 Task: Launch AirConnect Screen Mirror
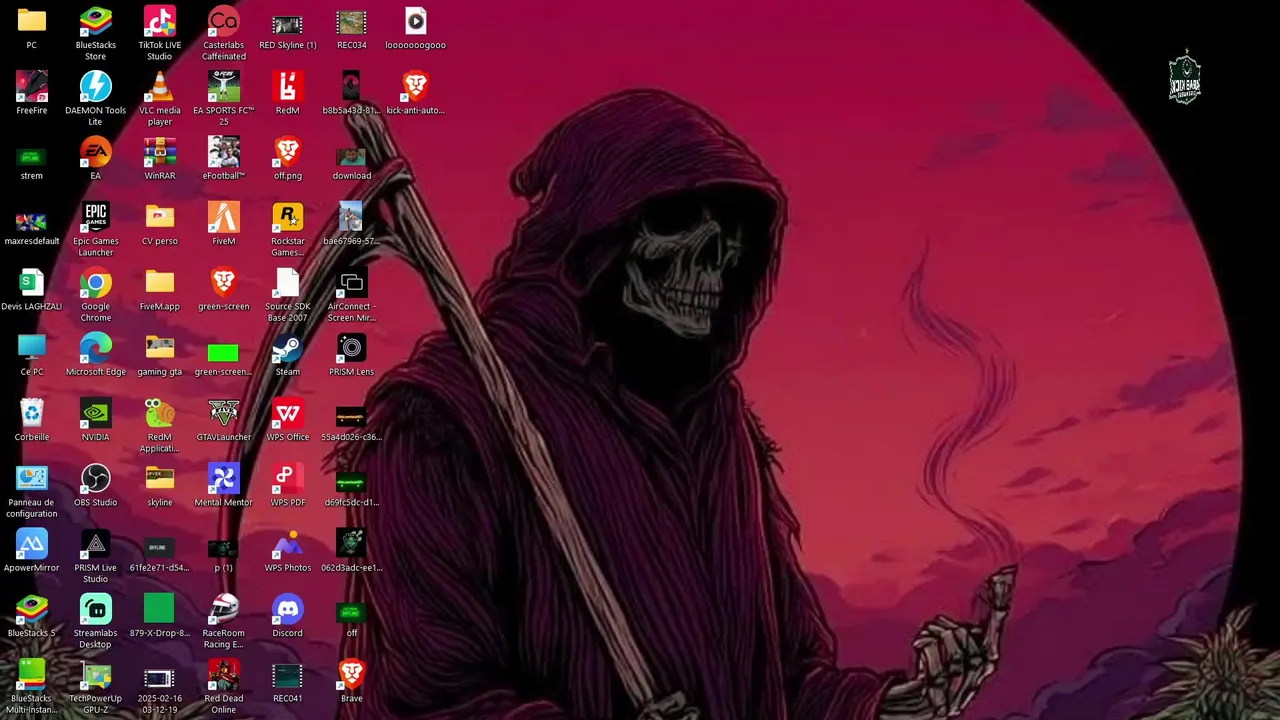352,283
